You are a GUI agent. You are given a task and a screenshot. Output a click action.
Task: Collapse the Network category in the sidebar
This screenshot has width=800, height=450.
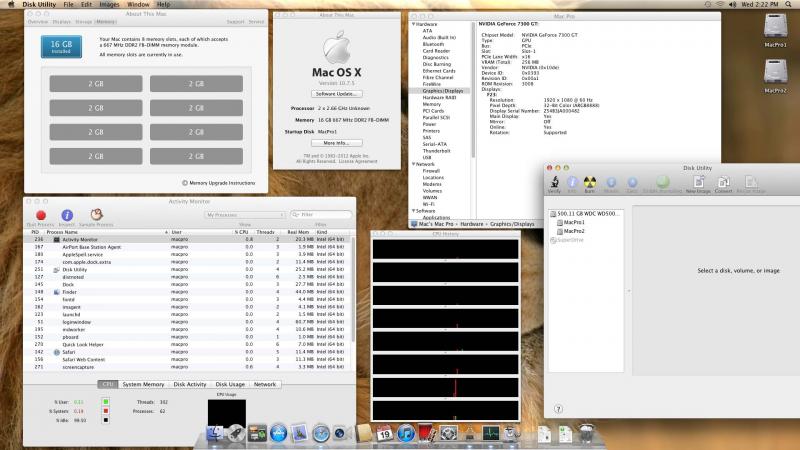point(415,163)
